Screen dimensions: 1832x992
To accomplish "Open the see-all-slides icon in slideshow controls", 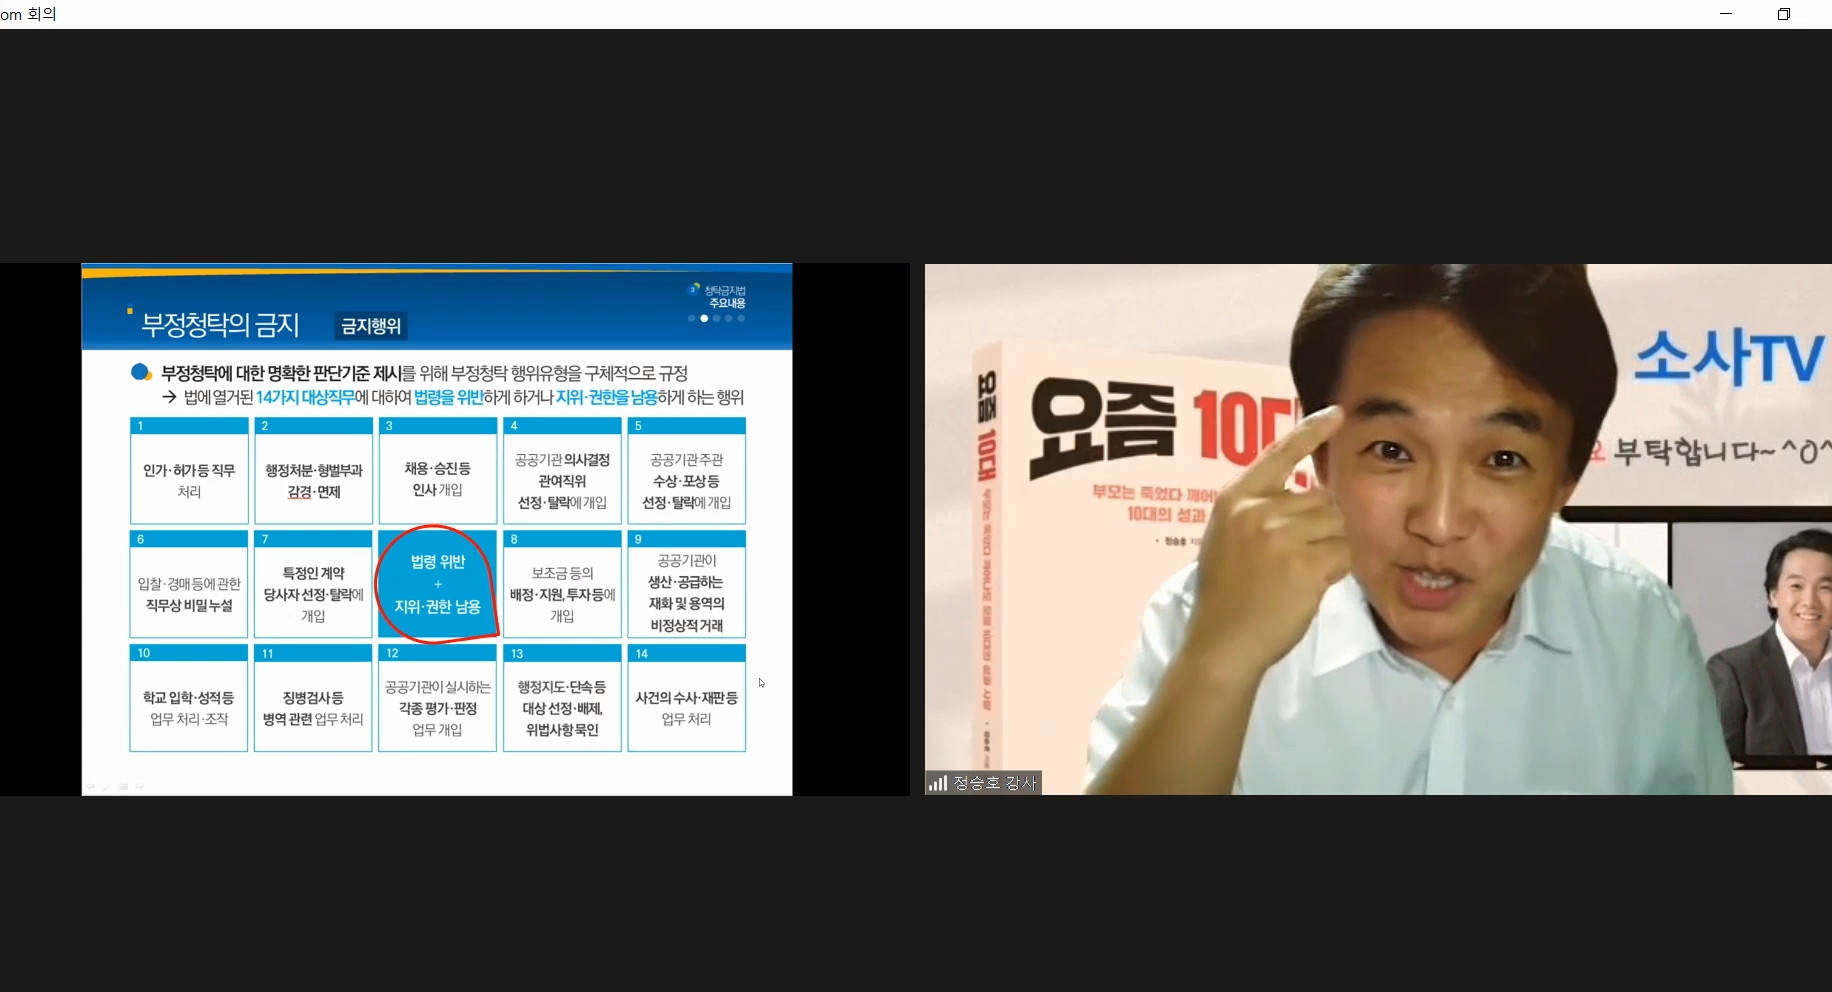I will pos(123,787).
